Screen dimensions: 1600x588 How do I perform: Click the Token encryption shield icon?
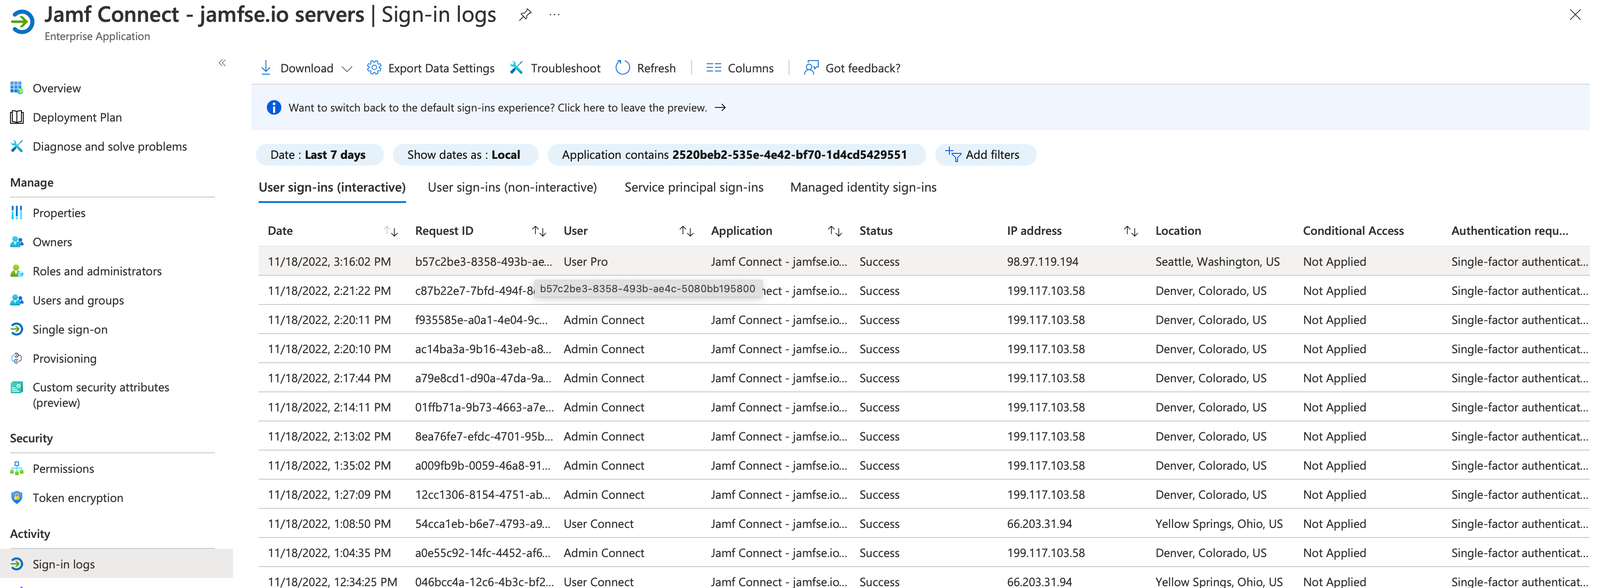coord(17,497)
